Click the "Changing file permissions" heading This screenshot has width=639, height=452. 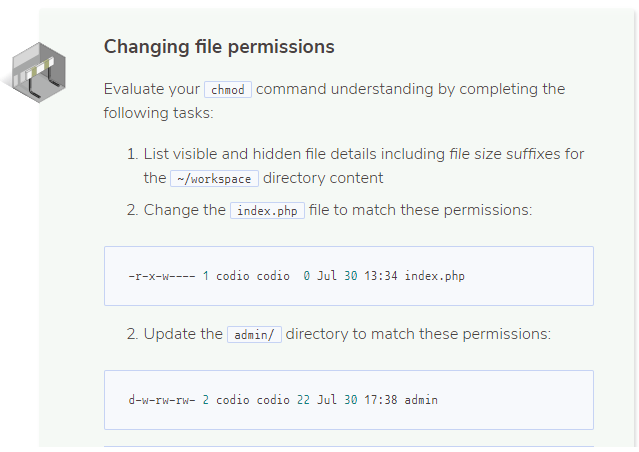click(x=219, y=46)
